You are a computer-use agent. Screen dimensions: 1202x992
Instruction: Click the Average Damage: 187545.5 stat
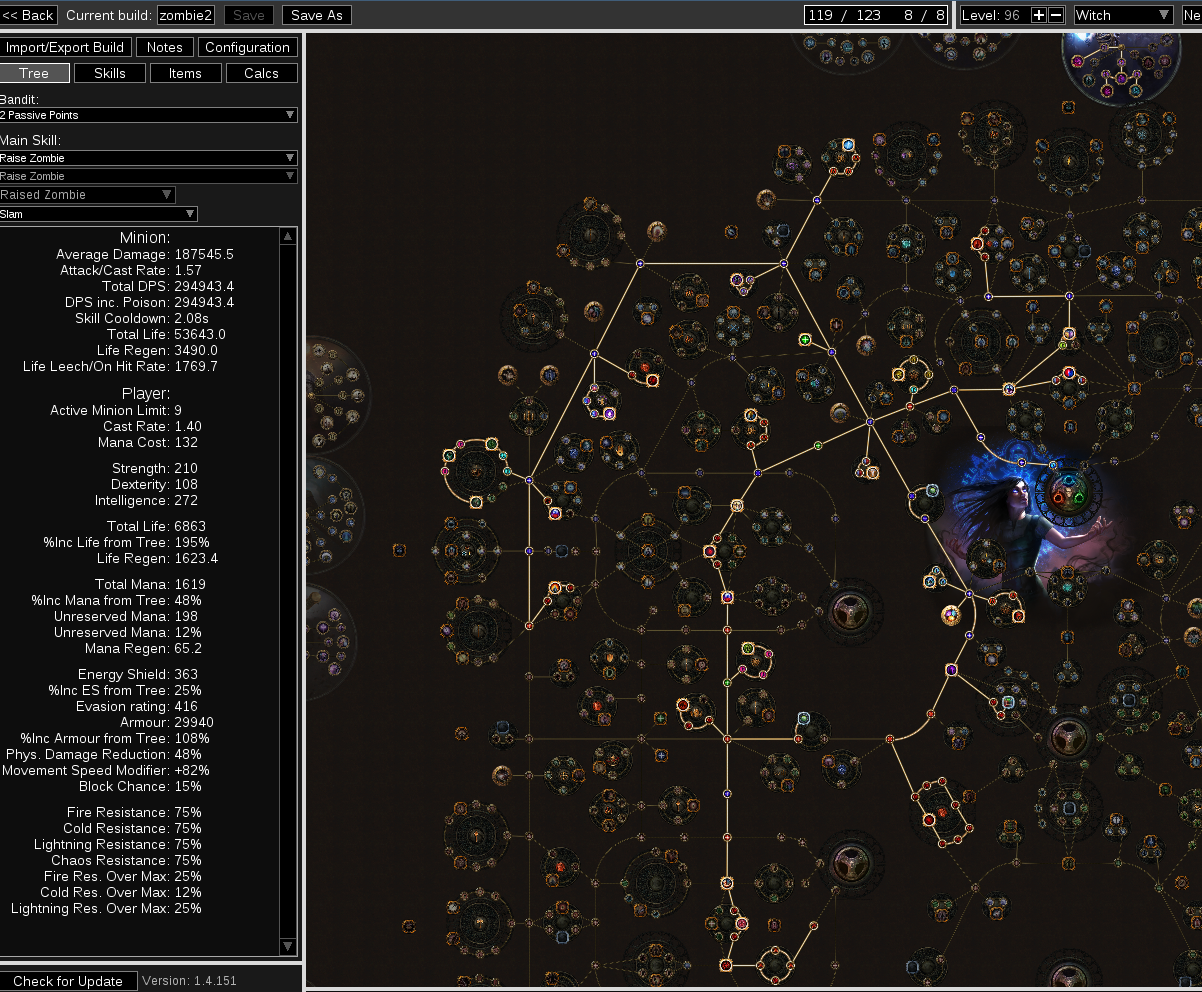145,255
